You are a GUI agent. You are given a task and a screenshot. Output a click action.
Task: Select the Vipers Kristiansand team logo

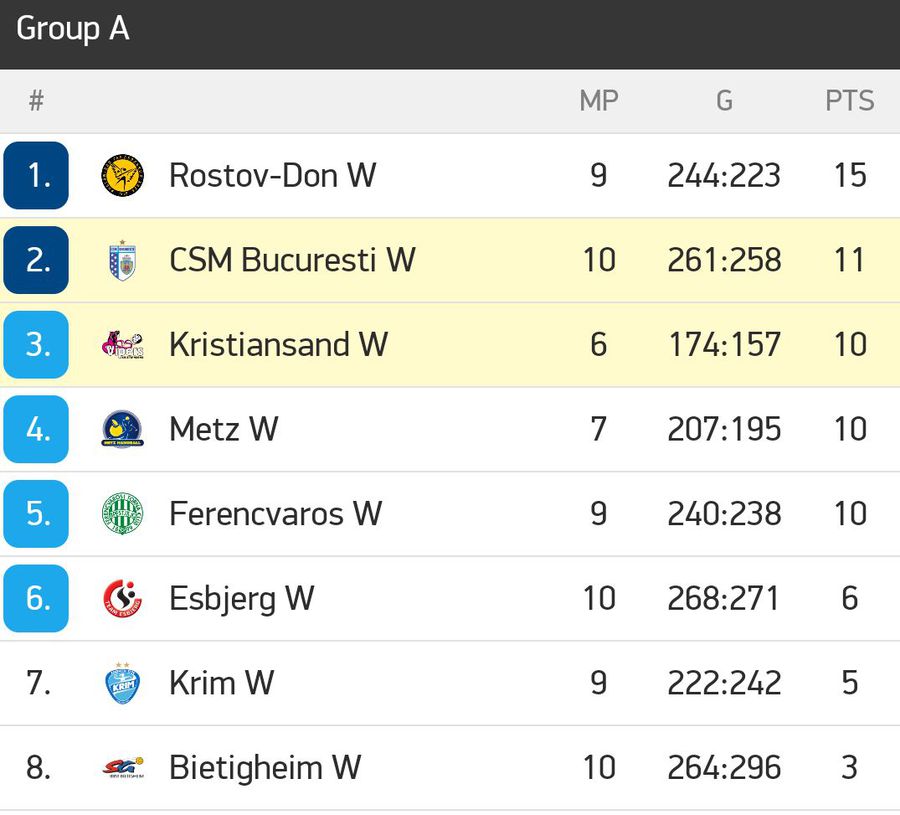coord(122,345)
